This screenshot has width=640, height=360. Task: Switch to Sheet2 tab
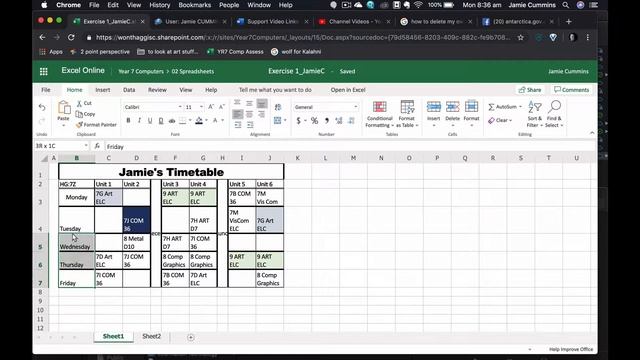coord(151,336)
